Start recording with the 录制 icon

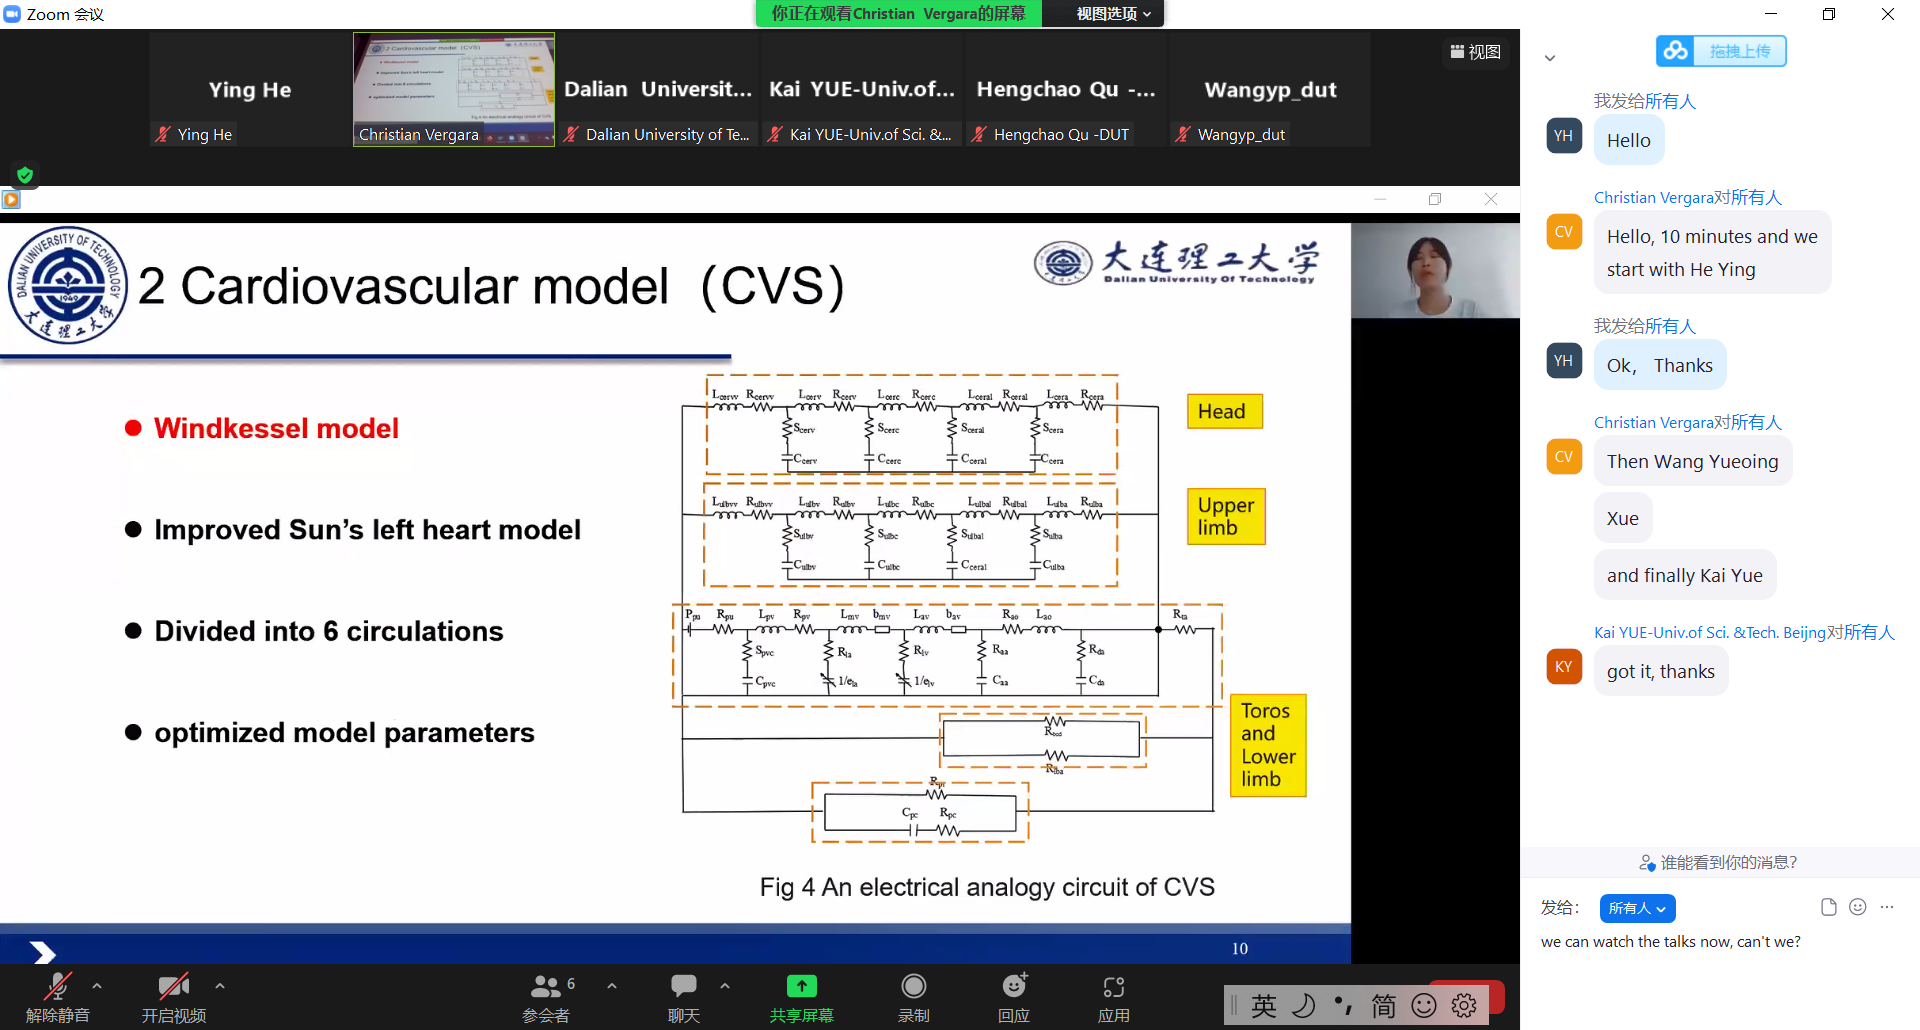[913, 988]
